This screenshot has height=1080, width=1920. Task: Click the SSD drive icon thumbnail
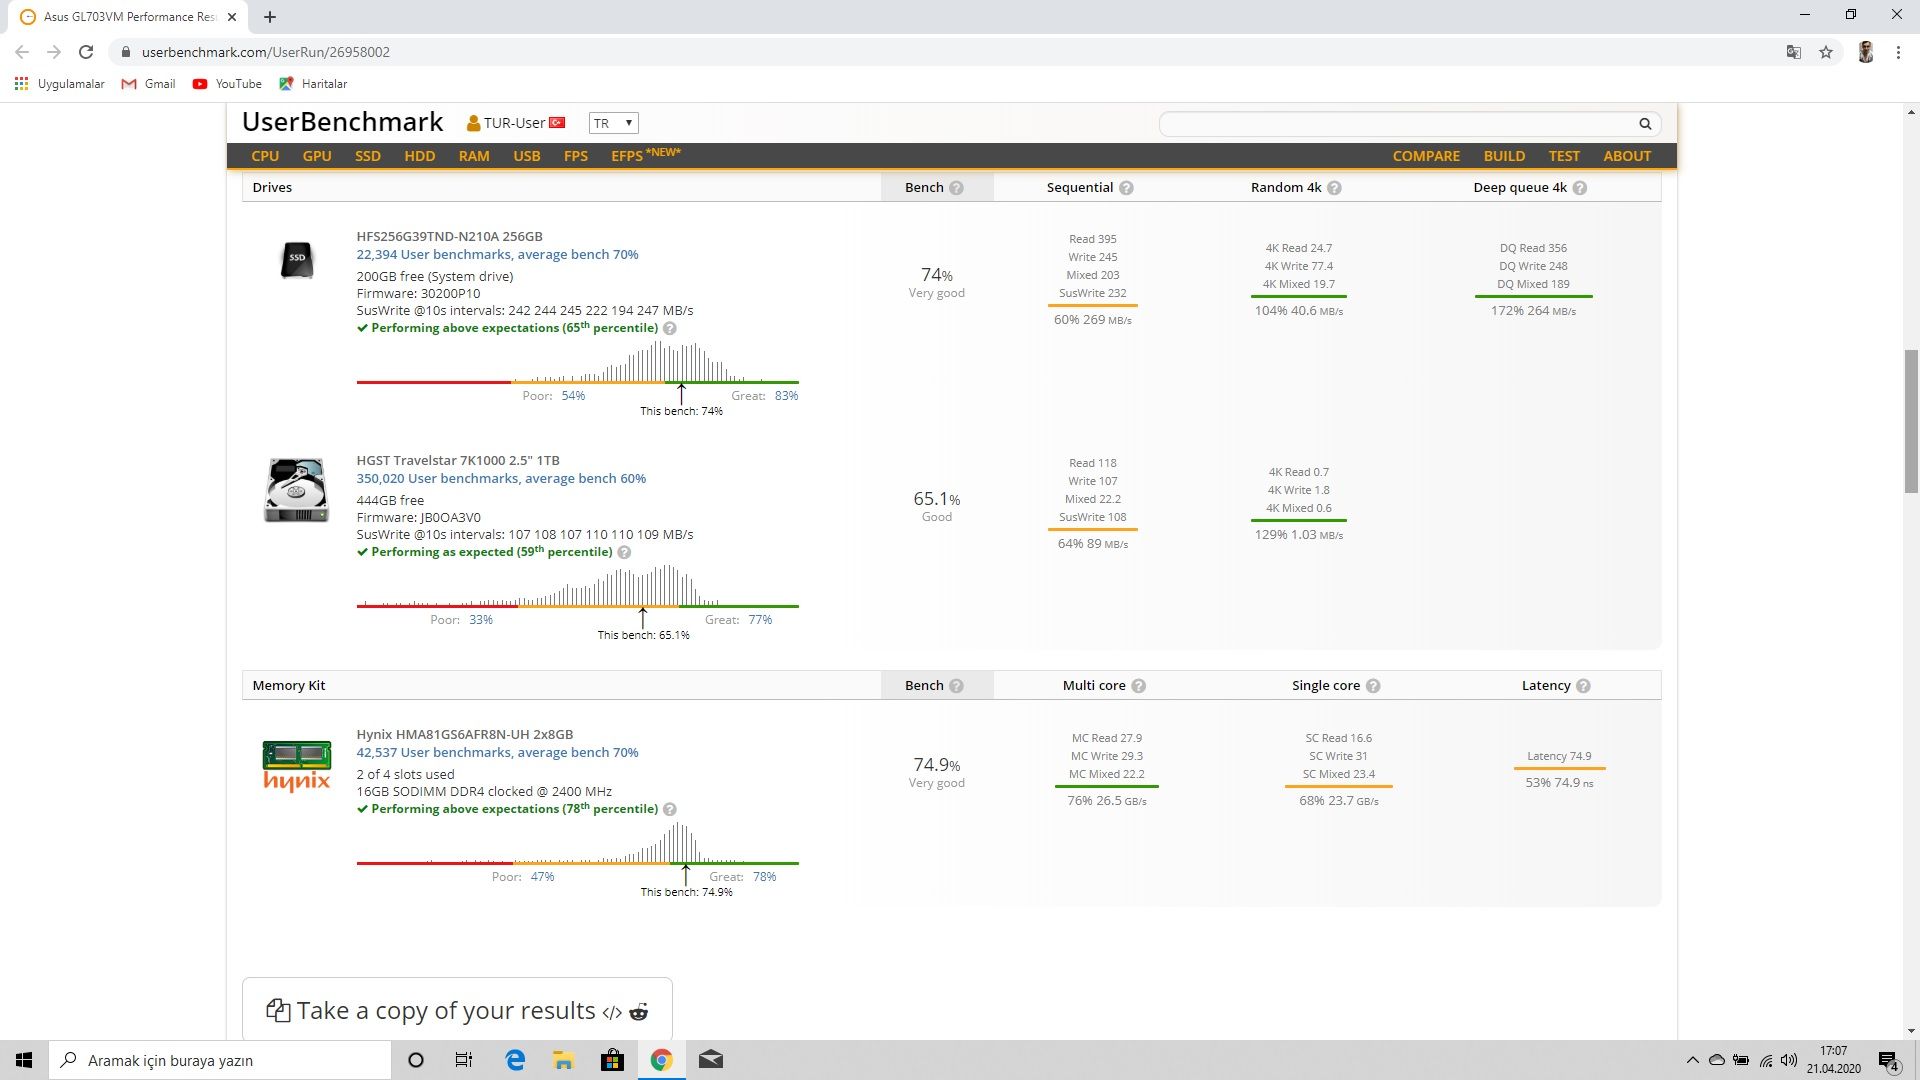297,259
